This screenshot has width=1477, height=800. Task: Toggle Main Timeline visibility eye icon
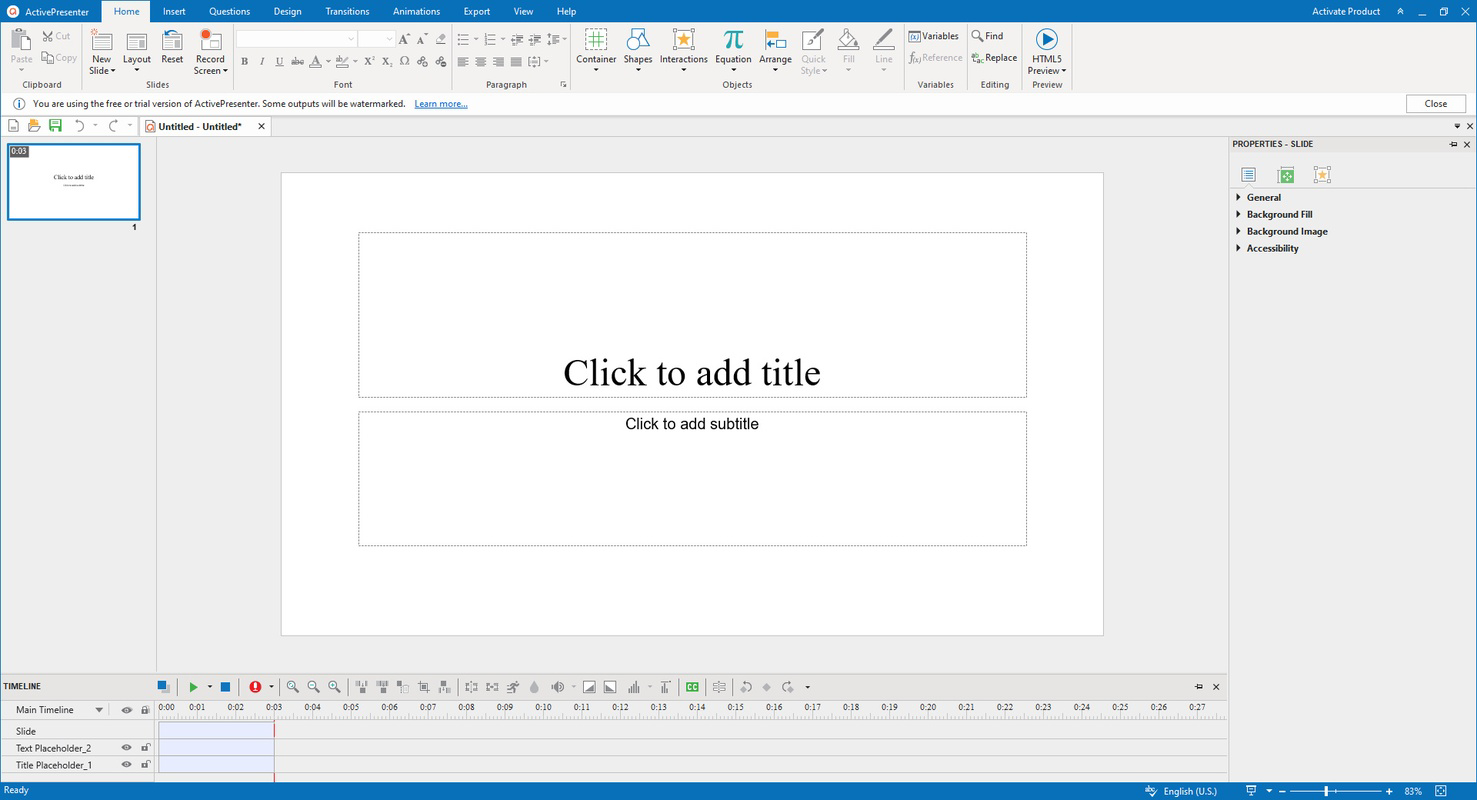tap(127, 710)
